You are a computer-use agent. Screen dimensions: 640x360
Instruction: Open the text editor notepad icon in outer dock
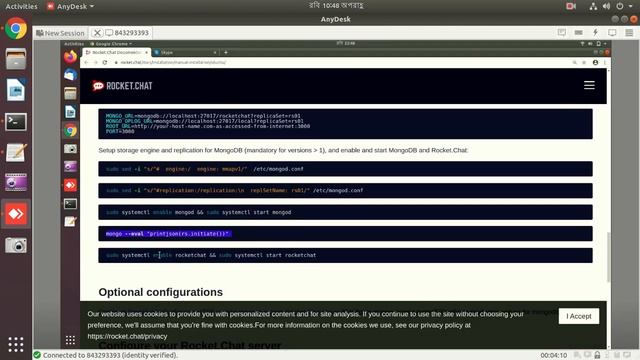(16, 153)
